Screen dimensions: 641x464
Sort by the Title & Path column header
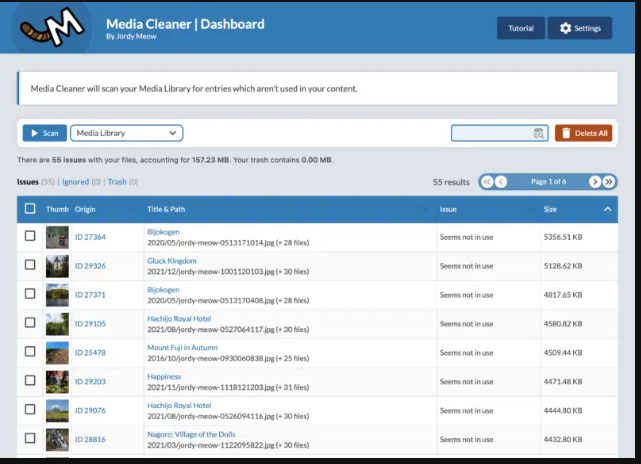(x=166, y=209)
